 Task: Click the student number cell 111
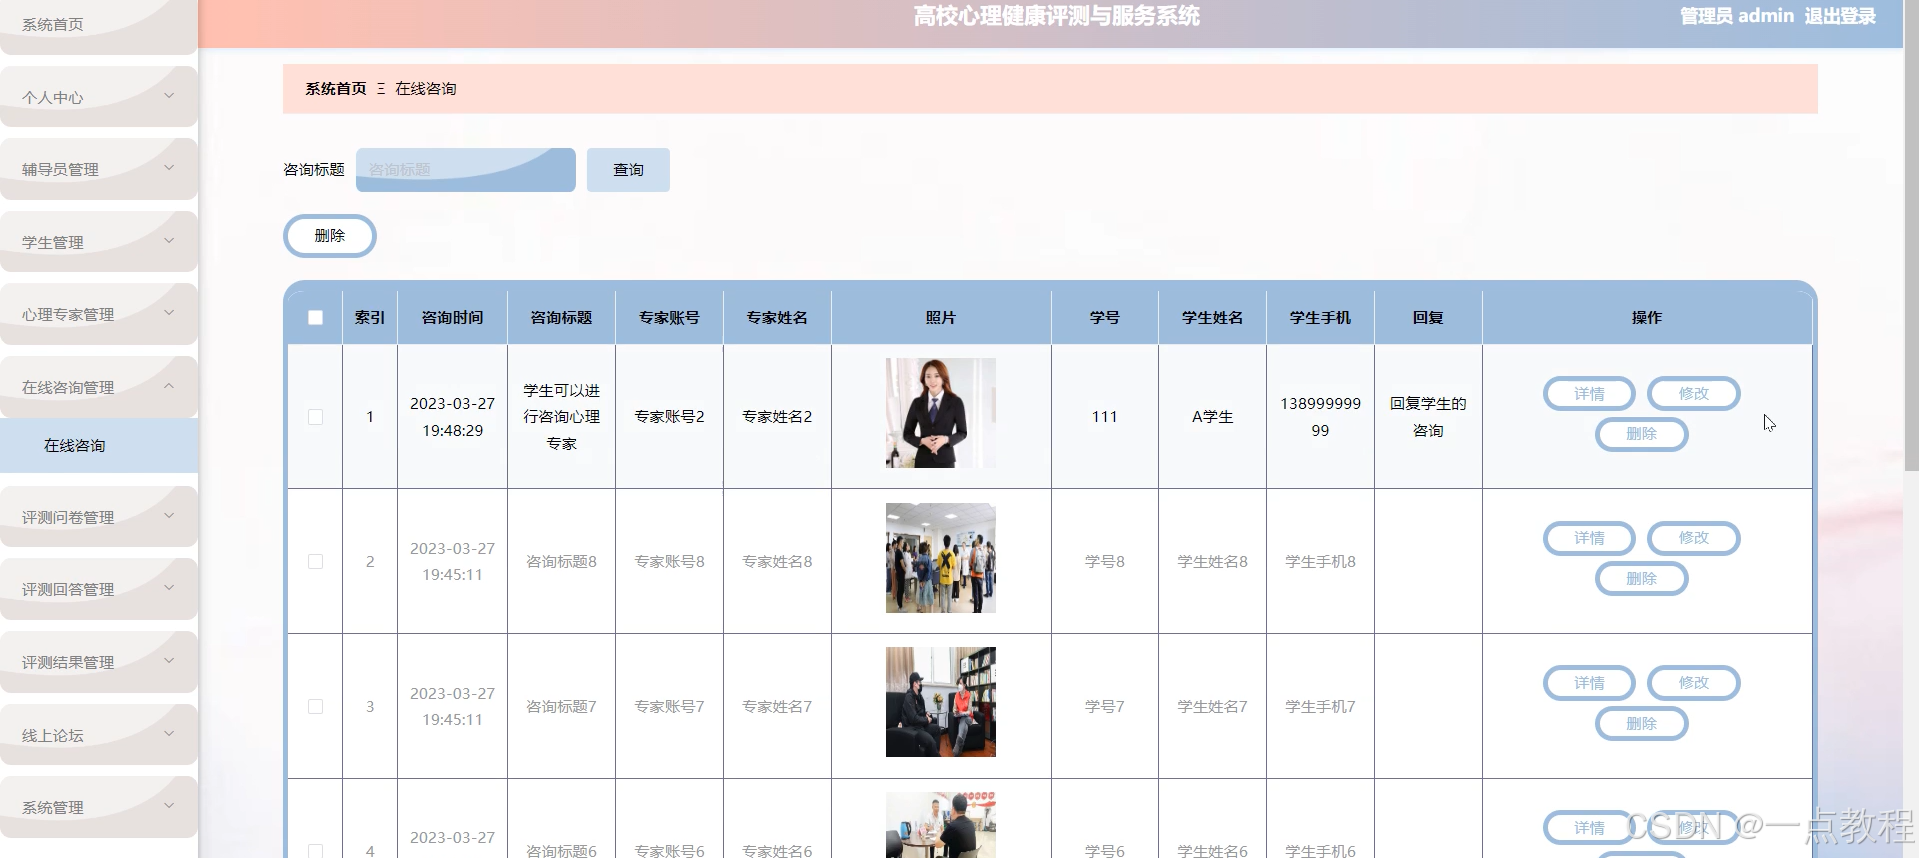click(x=1105, y=417)
